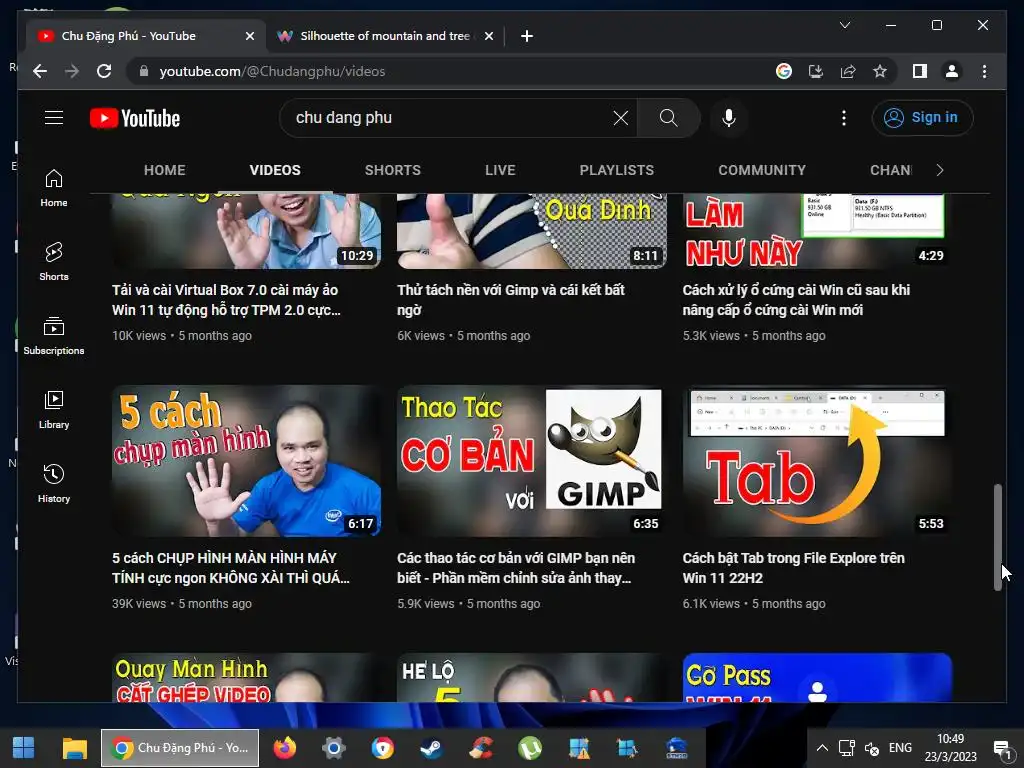Open Steam from the taskbar
This screenshot has height=768, width=1024.
[431, 748]
